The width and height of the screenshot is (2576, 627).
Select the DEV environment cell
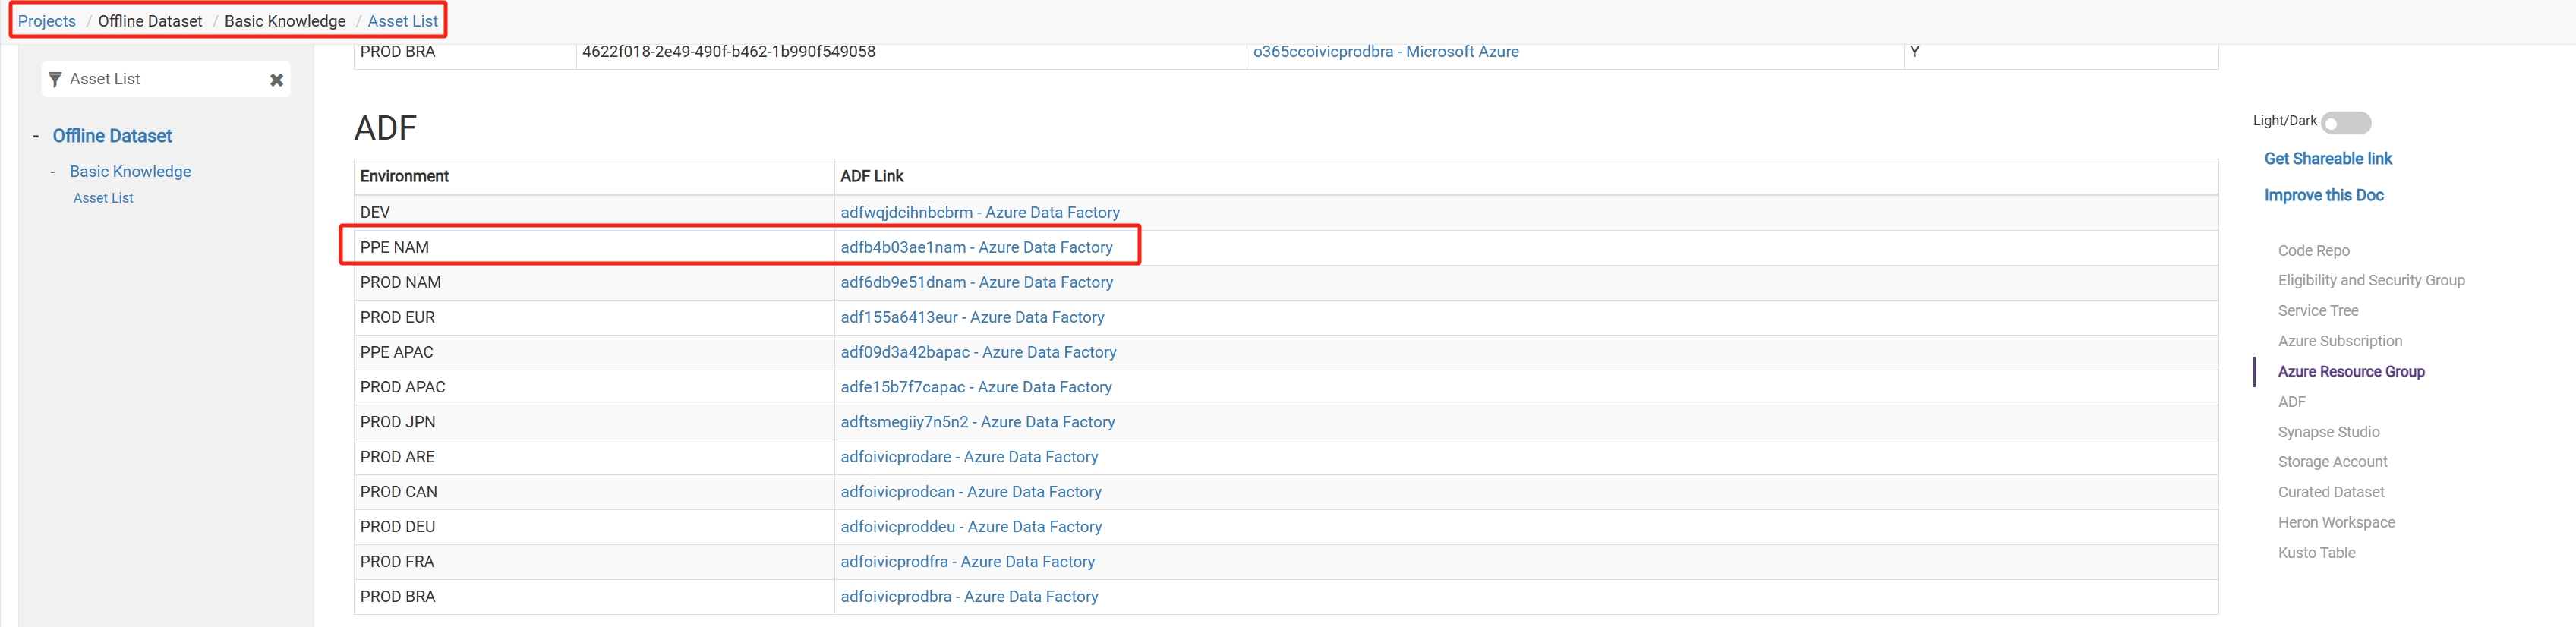(x=594, y=213)
